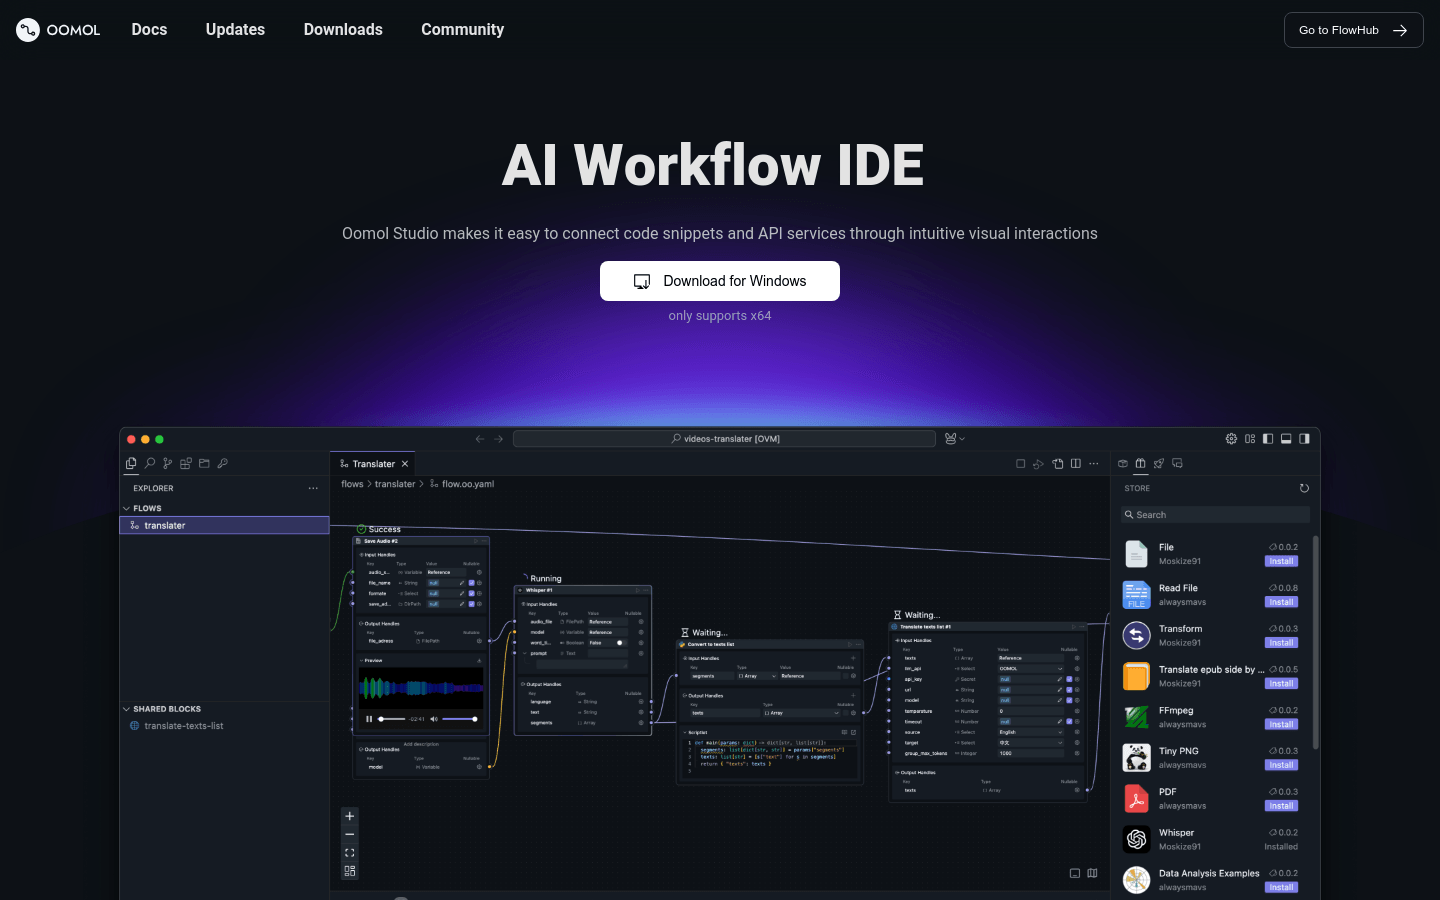
Task: Click the split editor icon in editor toolbar
Action: coord(1076,464)
